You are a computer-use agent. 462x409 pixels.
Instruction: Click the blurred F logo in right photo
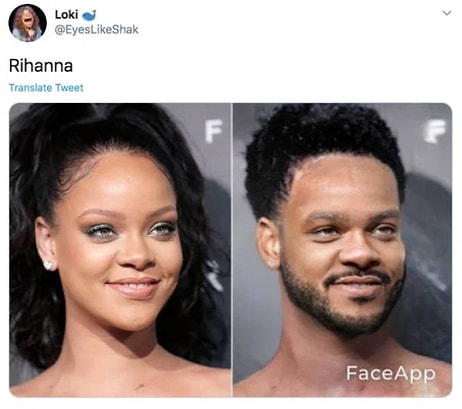435,131
